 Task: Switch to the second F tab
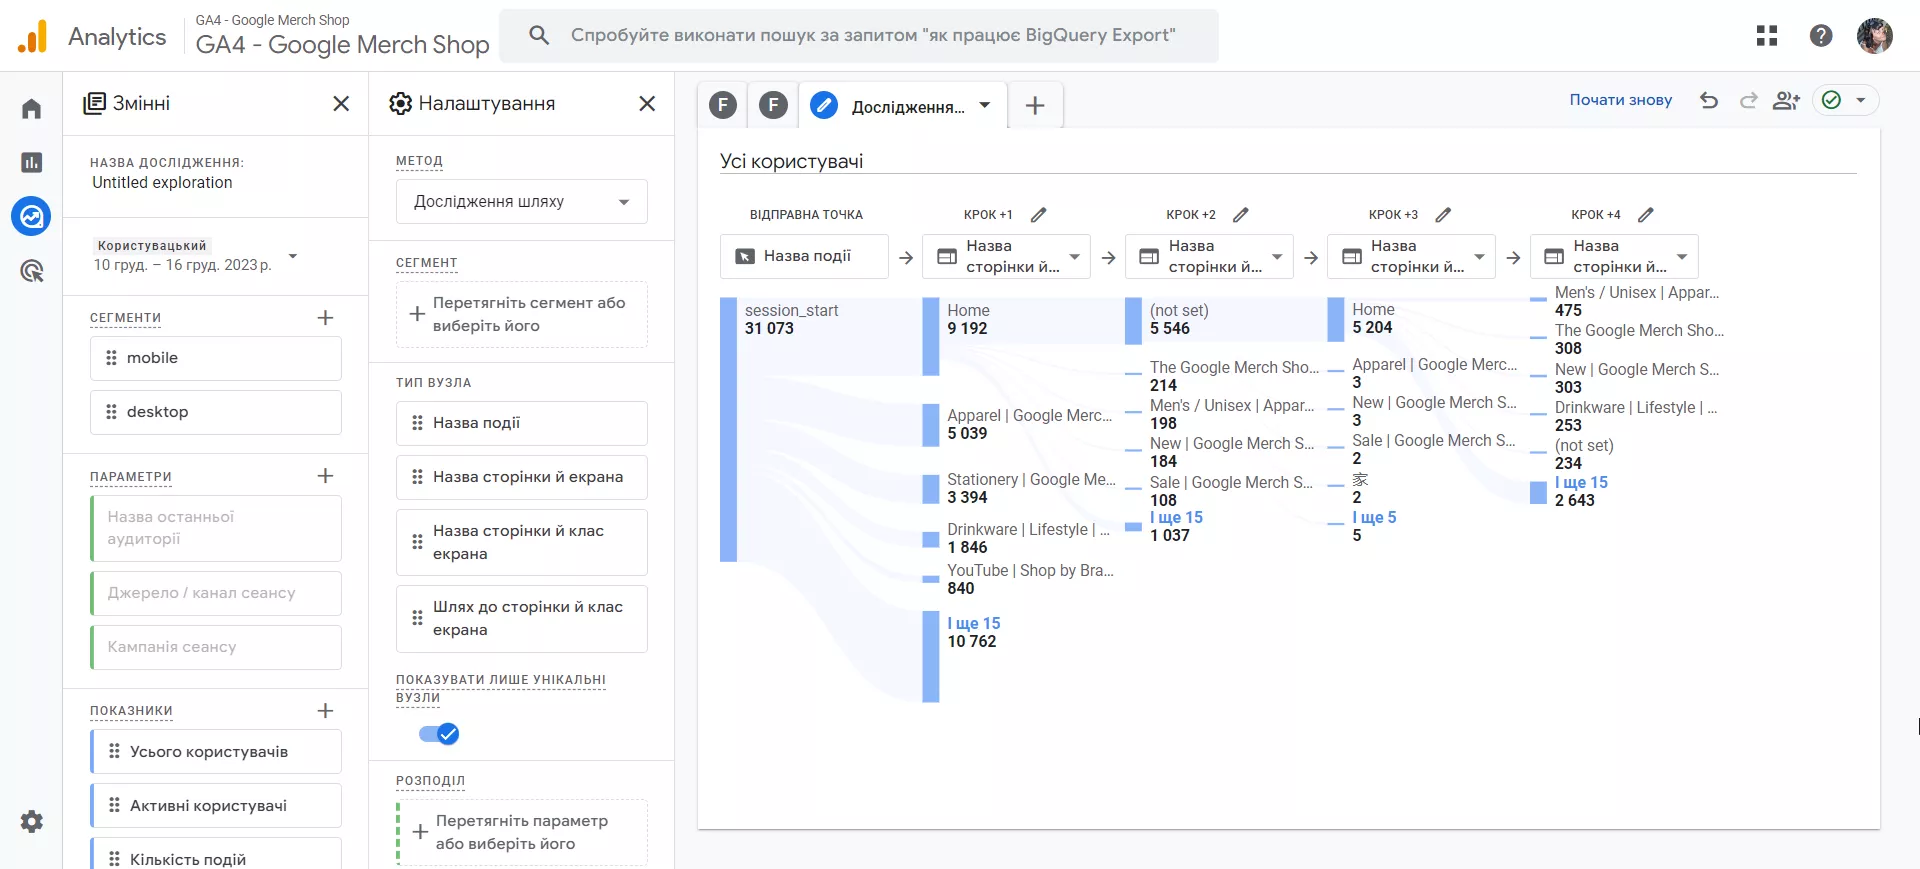[x=773, y=105]
